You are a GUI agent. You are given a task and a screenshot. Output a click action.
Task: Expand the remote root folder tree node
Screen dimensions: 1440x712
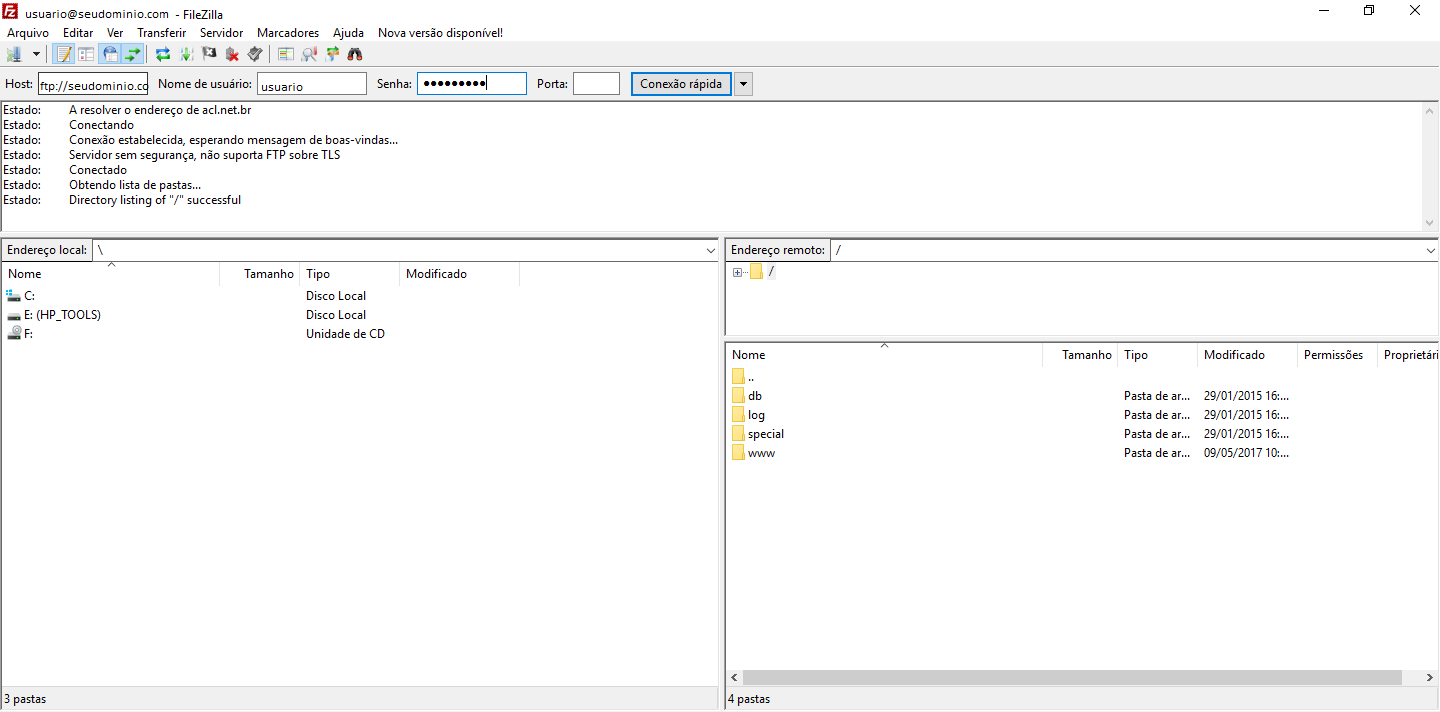pos(737,272)
